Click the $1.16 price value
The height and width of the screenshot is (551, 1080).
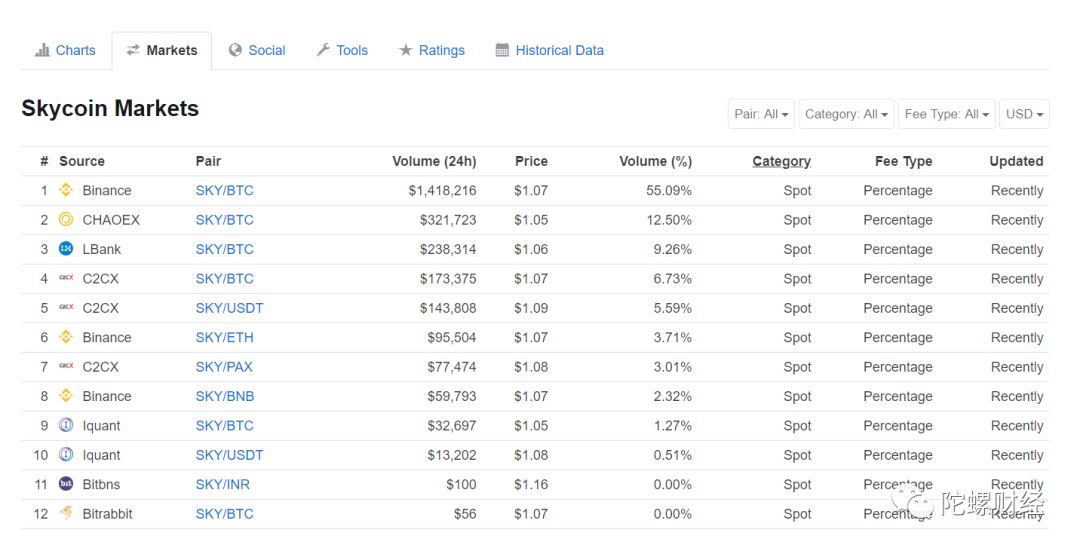click(531, 485)
